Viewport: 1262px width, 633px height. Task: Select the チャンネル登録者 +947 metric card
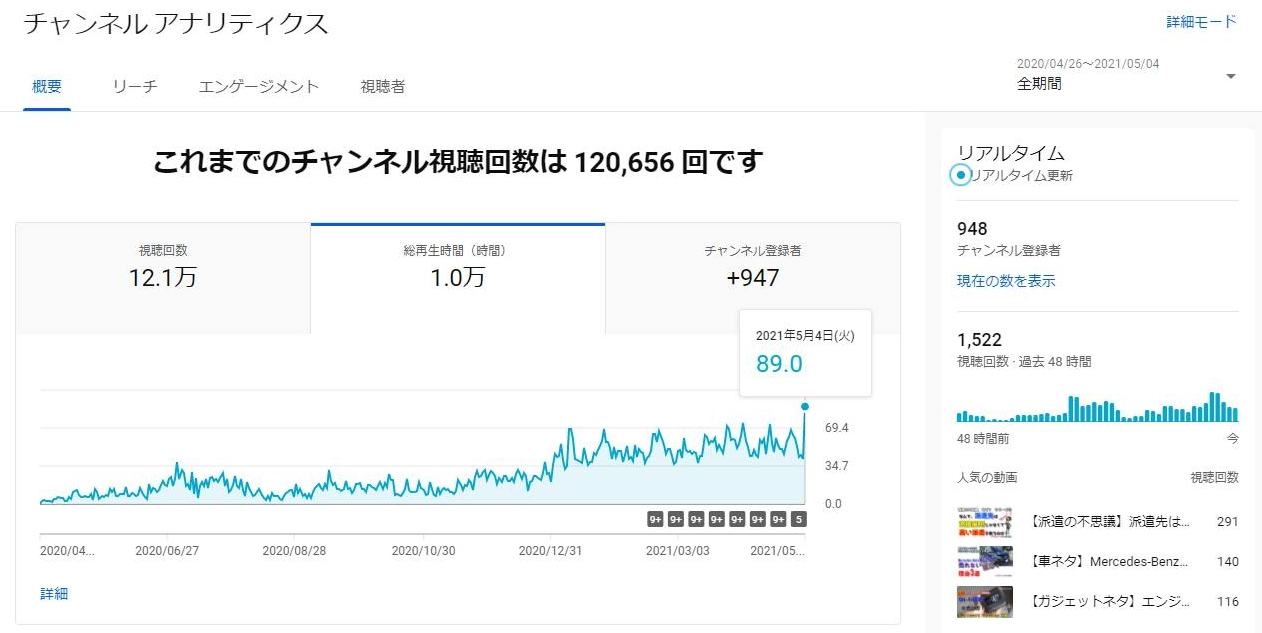(752, 267)
